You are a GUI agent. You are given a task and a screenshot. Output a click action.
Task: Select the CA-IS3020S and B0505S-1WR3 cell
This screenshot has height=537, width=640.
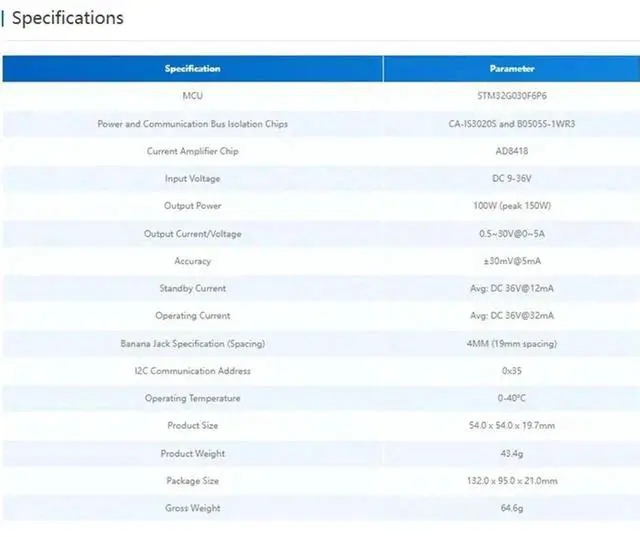511,124
